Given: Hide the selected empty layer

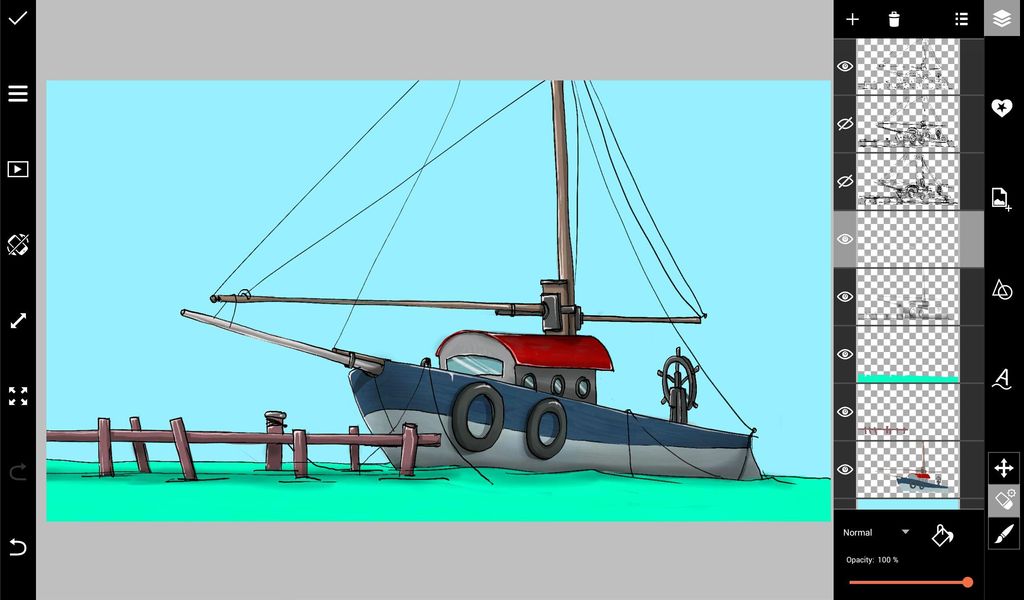Looking at the screenshot, I should click(x=845, y=239).
